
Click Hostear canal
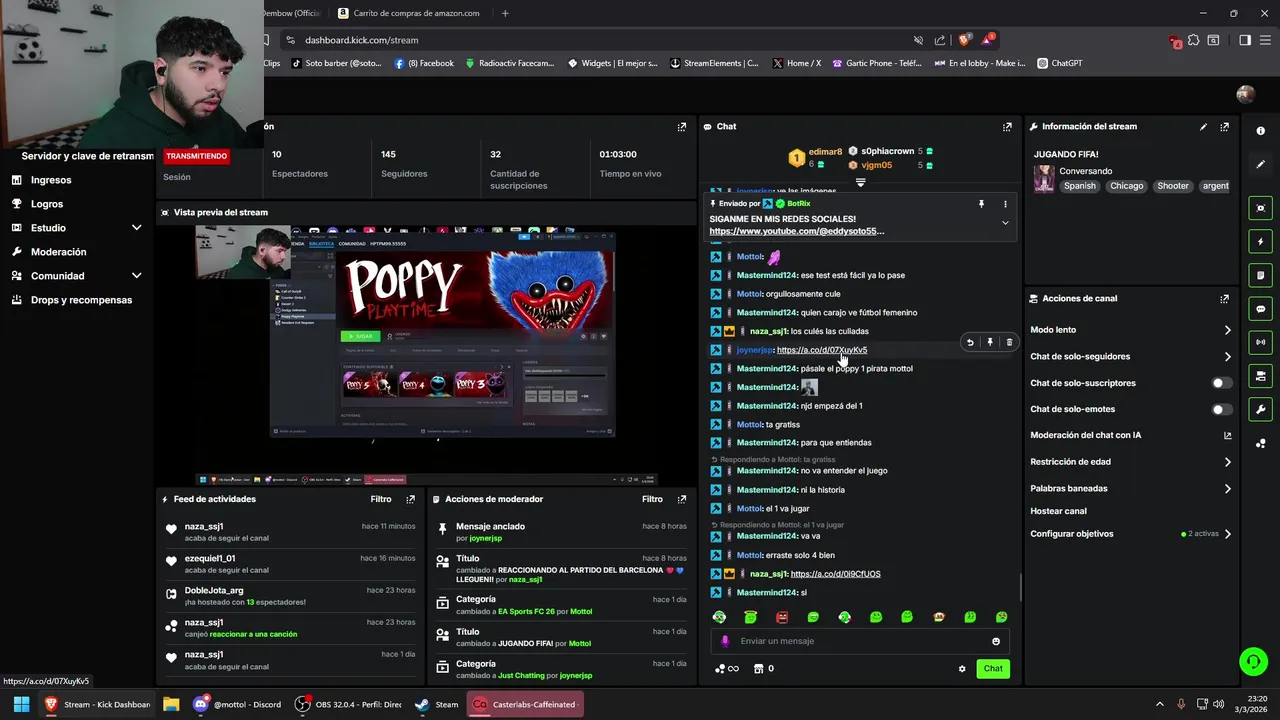[x=1058, y=511]
